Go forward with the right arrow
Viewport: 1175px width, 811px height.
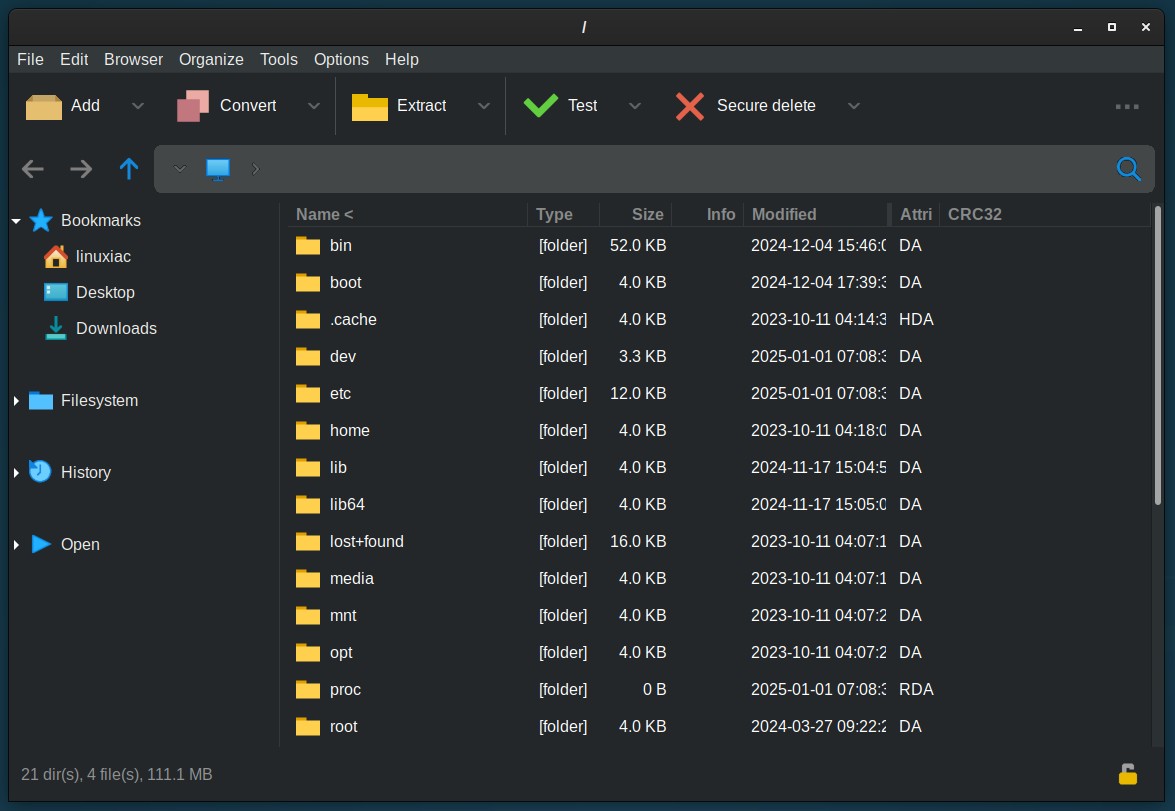(81, 169)
